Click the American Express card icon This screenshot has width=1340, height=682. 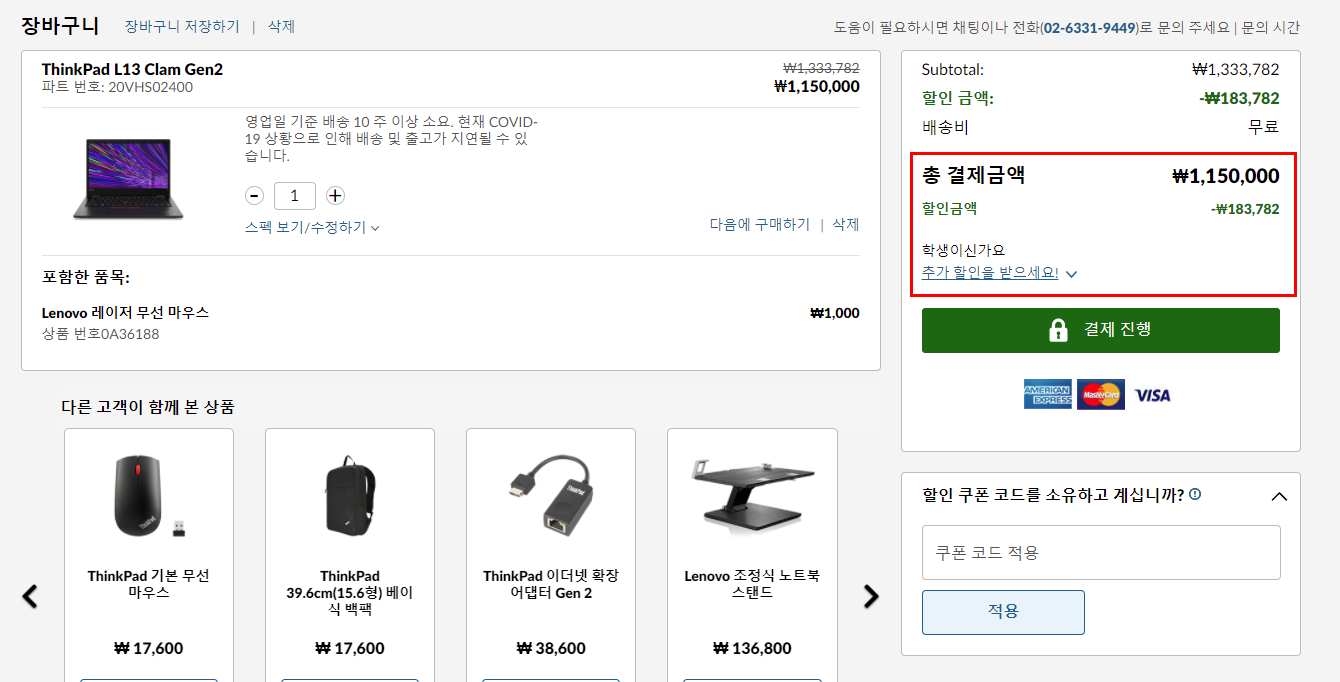point(1047,395)
